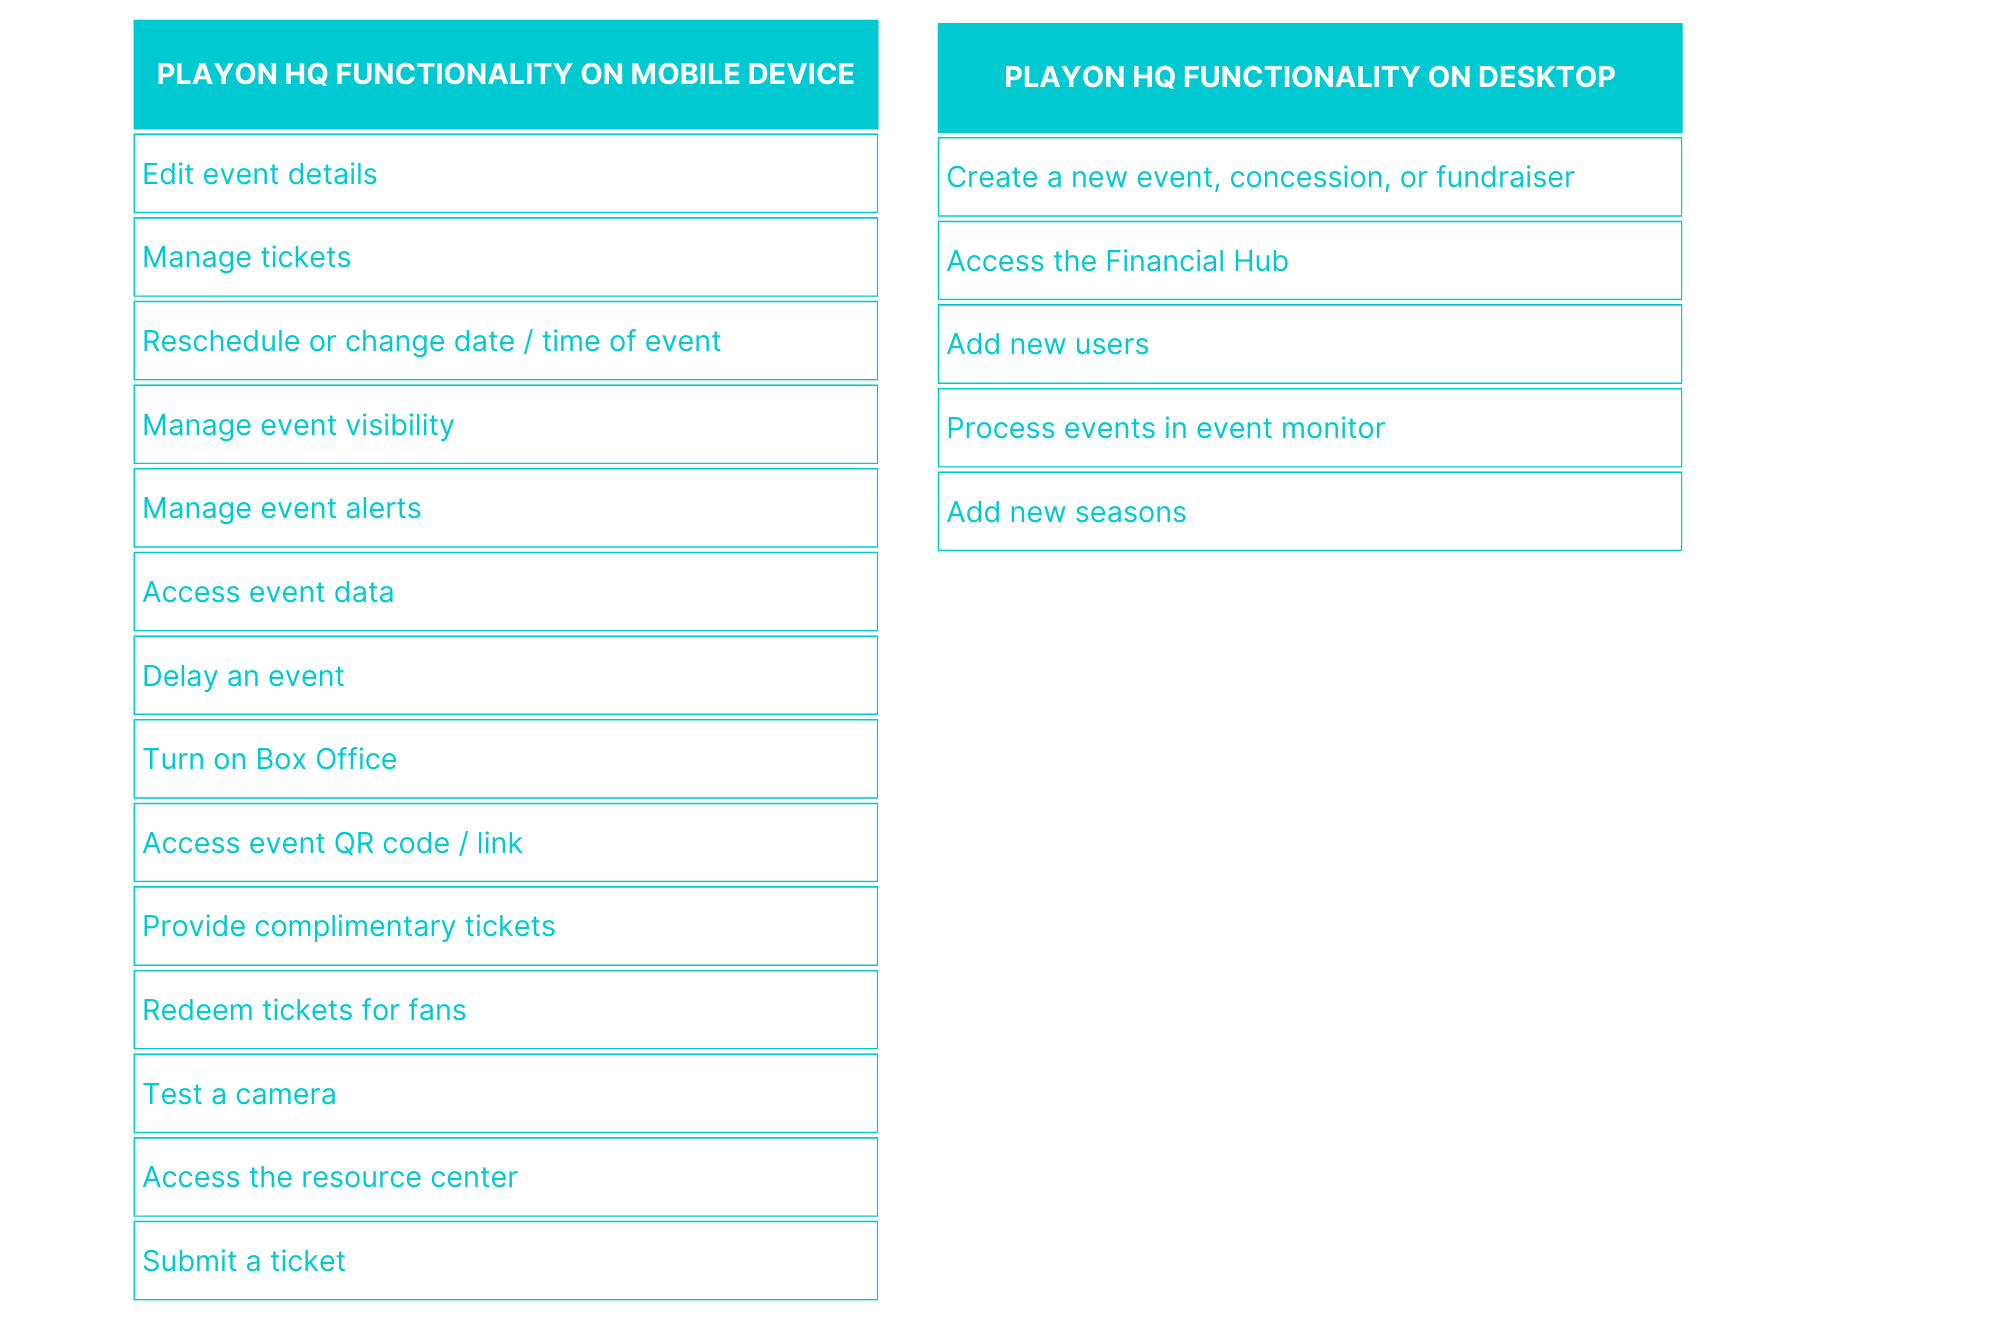This screenshot has height=1333, width=2000.
Task: Expand Add new users desktop option
Action: (x=1307, y=344)
